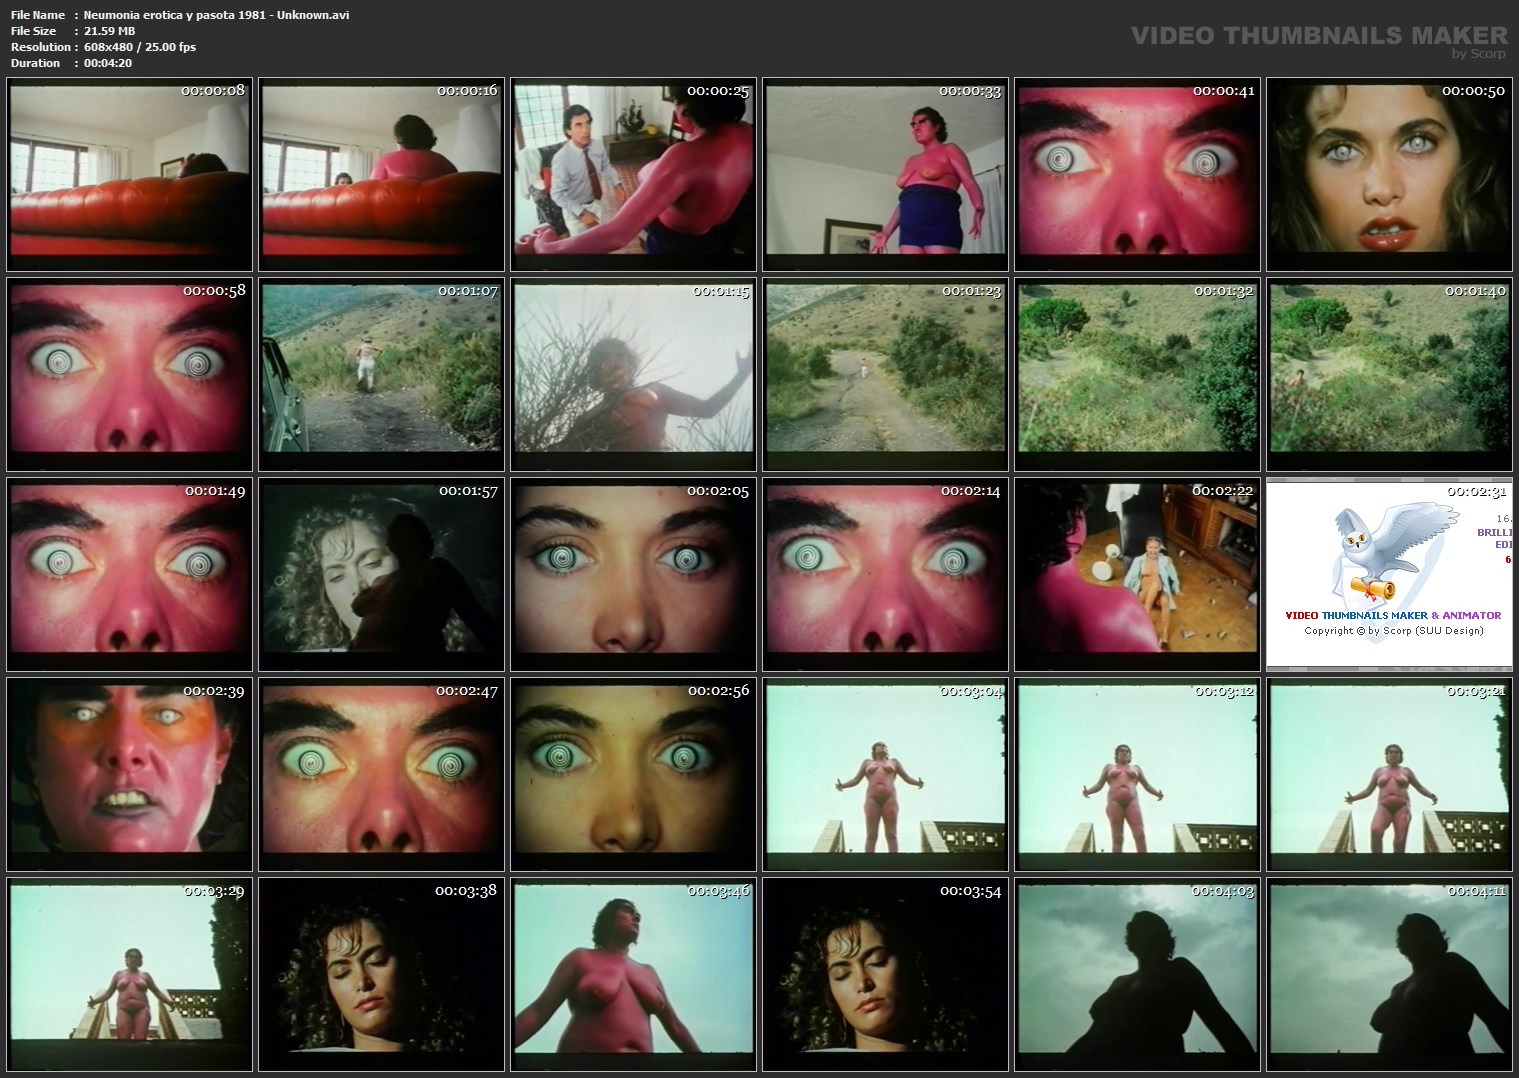
Task: Pick the thumbnail at 00:03:29
Action: click(130, 974)
